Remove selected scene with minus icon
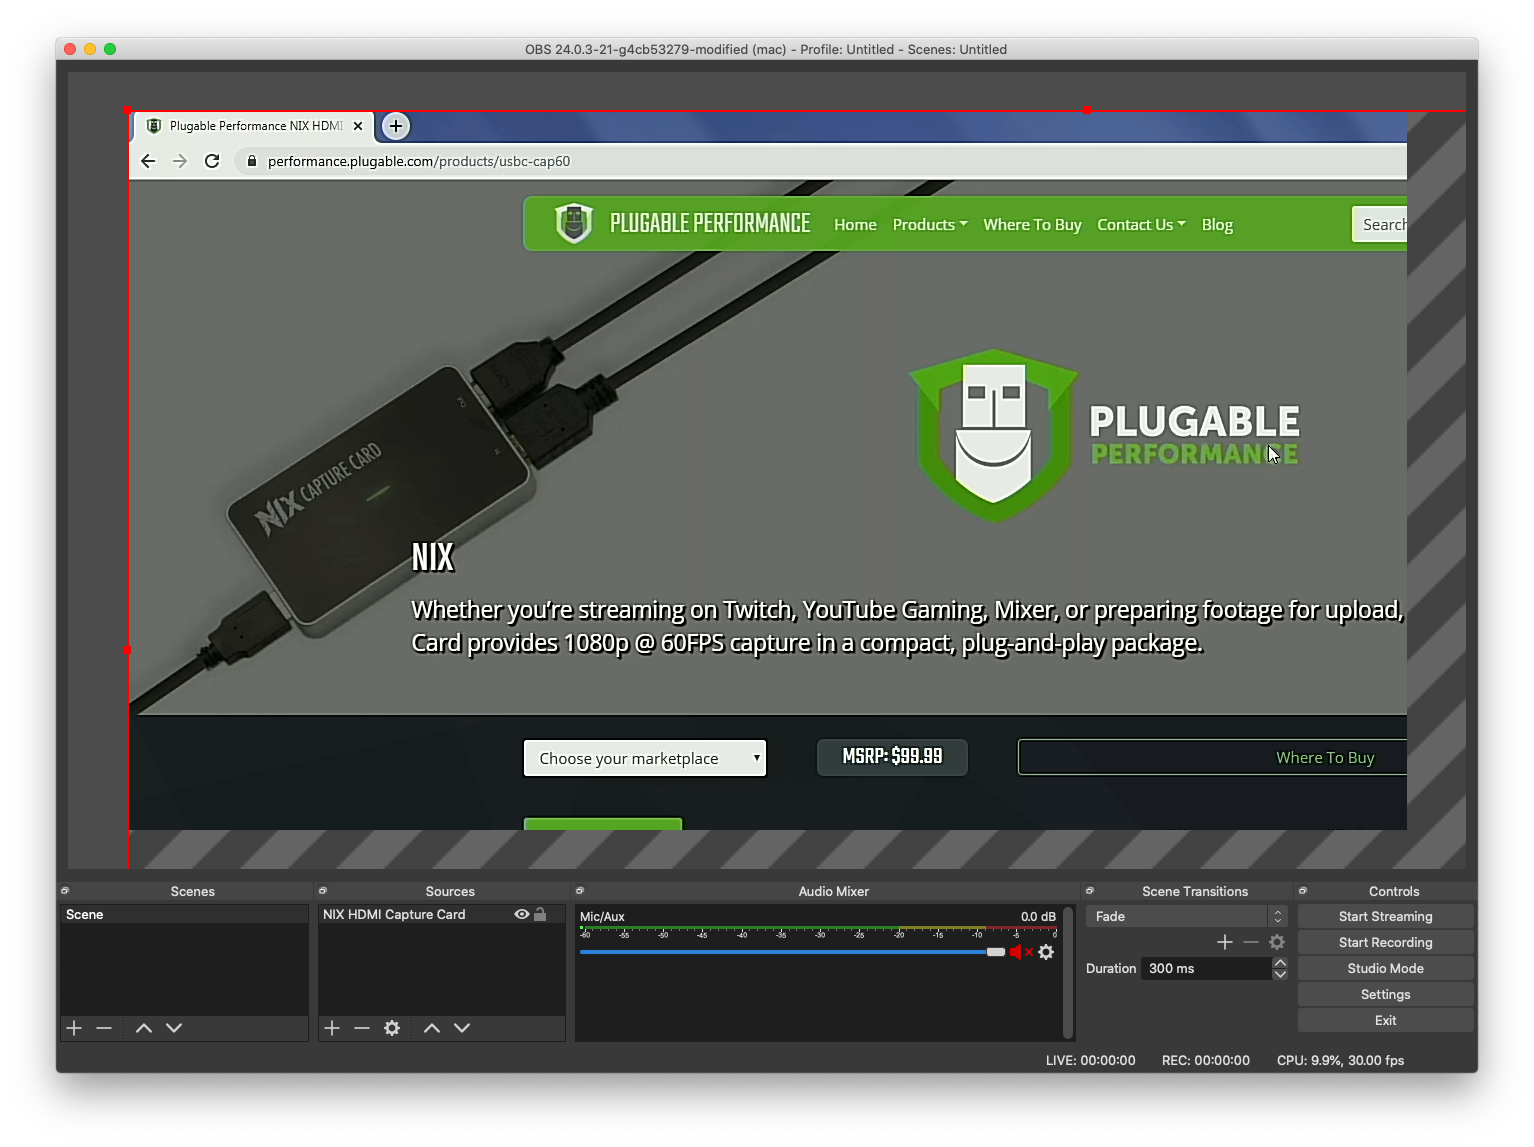1534x1147 pixels. point(104,1028)
